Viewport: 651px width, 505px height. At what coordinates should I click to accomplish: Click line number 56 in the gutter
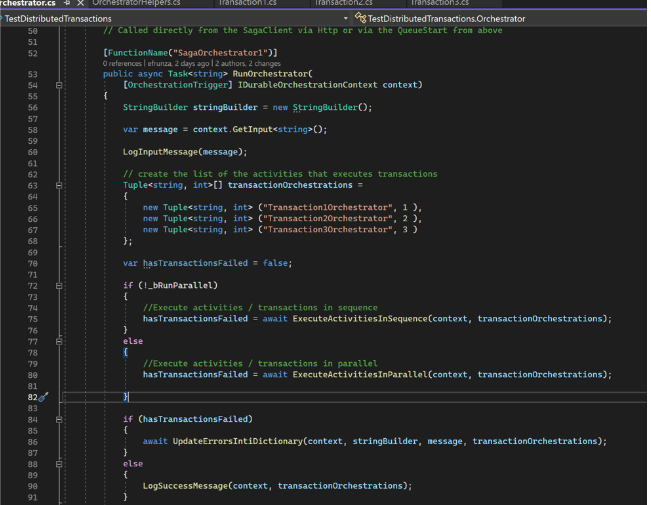click(33, 108)
